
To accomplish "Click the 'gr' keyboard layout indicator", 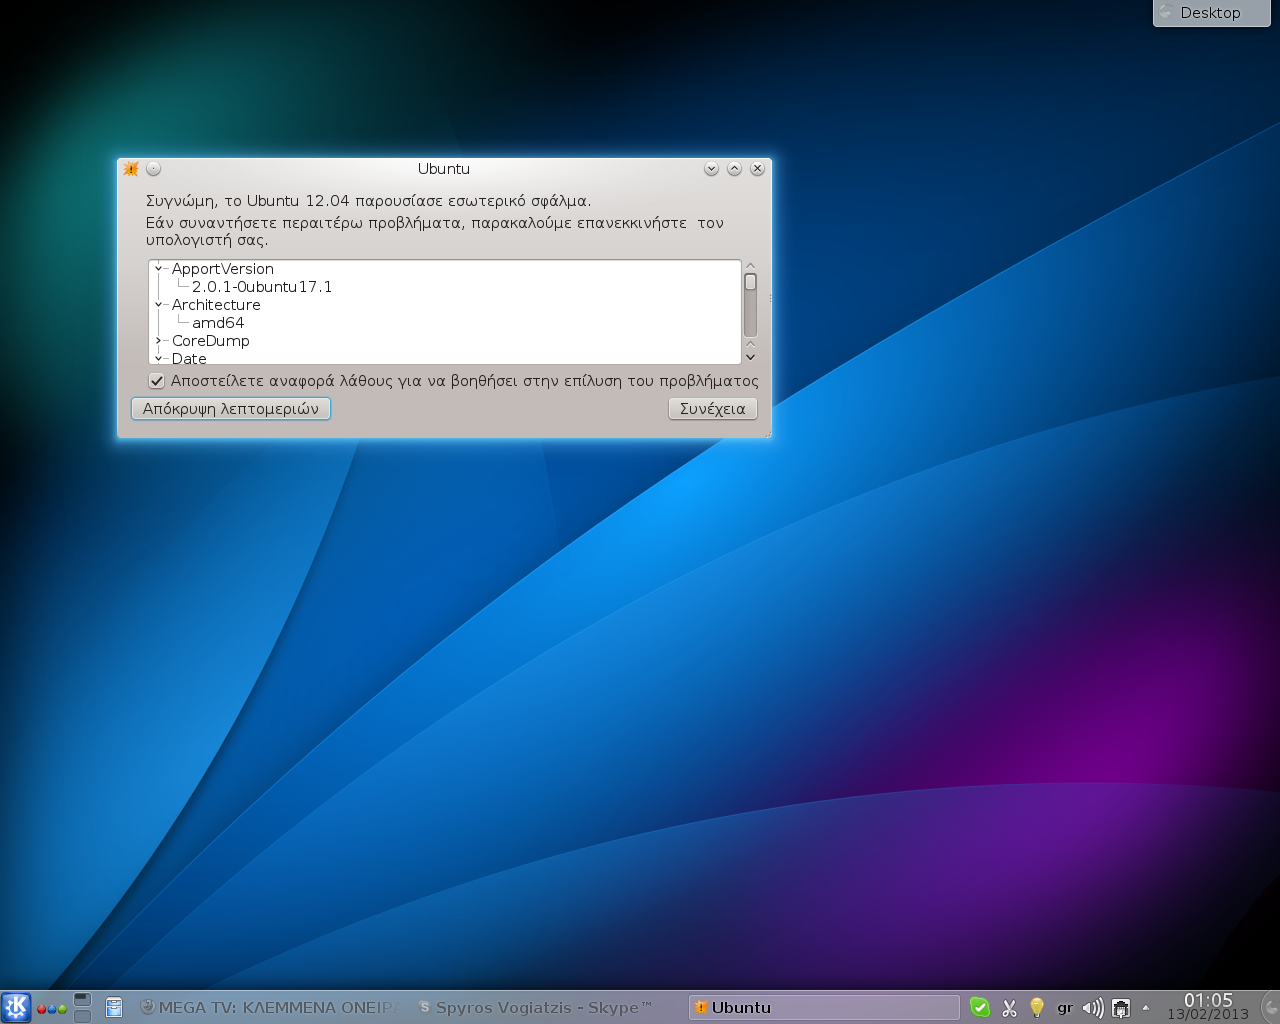I will 1065,1008.
